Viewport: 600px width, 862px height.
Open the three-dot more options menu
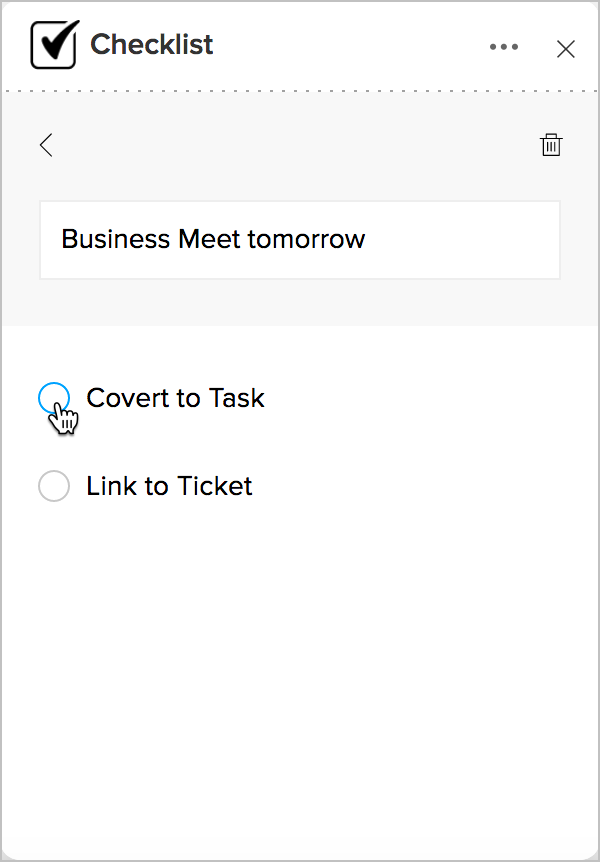click(x=504, y=47)
